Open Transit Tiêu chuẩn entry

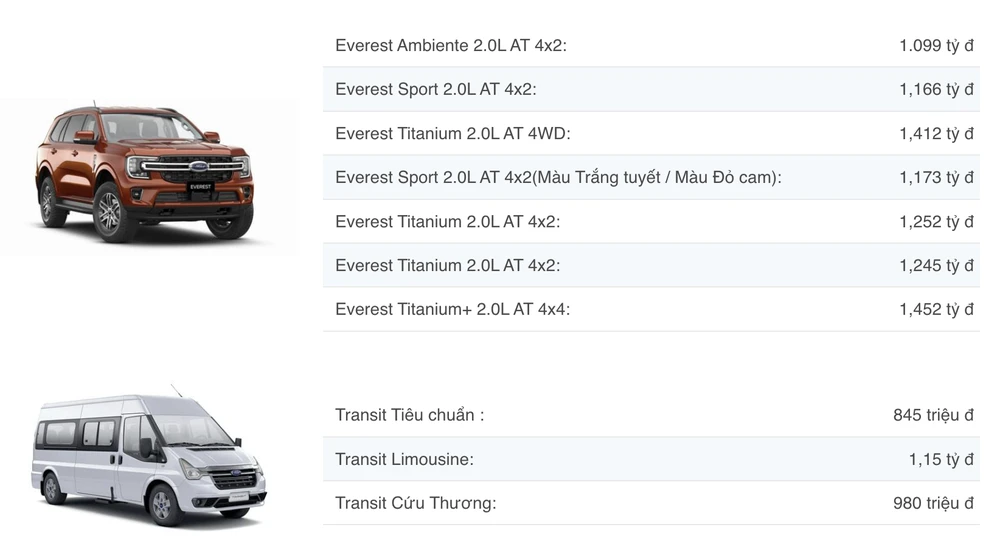pyautogui.click(x=410, y=415)
